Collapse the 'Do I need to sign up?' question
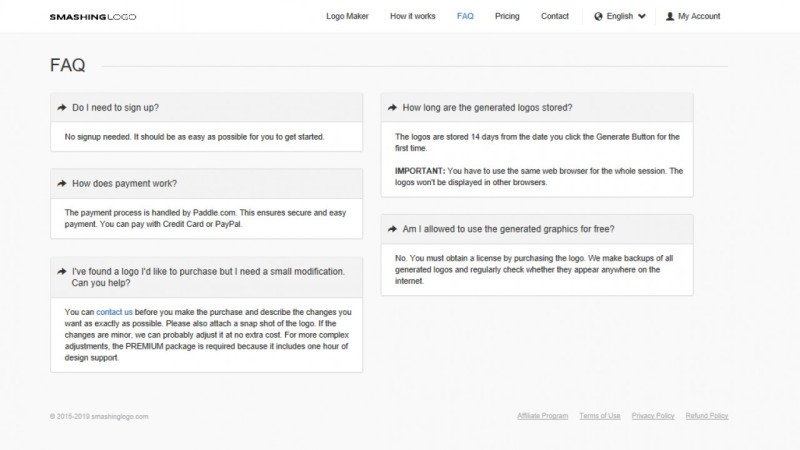Viewport: 800px width, 450px height. tap(115, 107)
